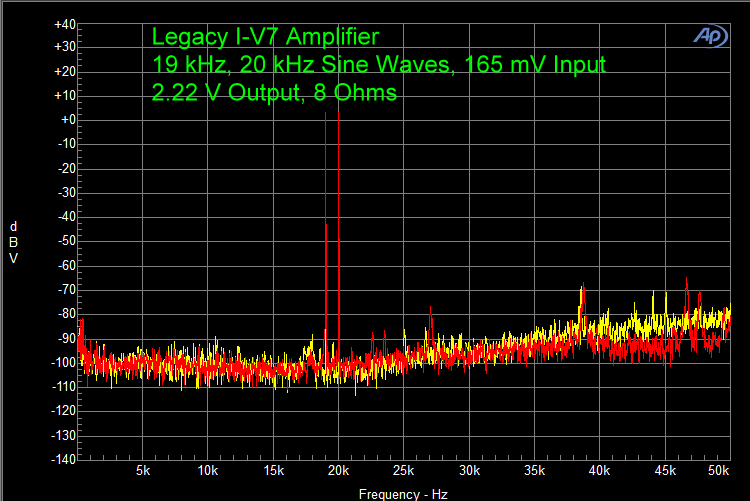Viewport: 750px width, 501px height.
Task: Click the 'Legacy I-V7 Amplifier' title text
Action: click(x=265, y=38)
